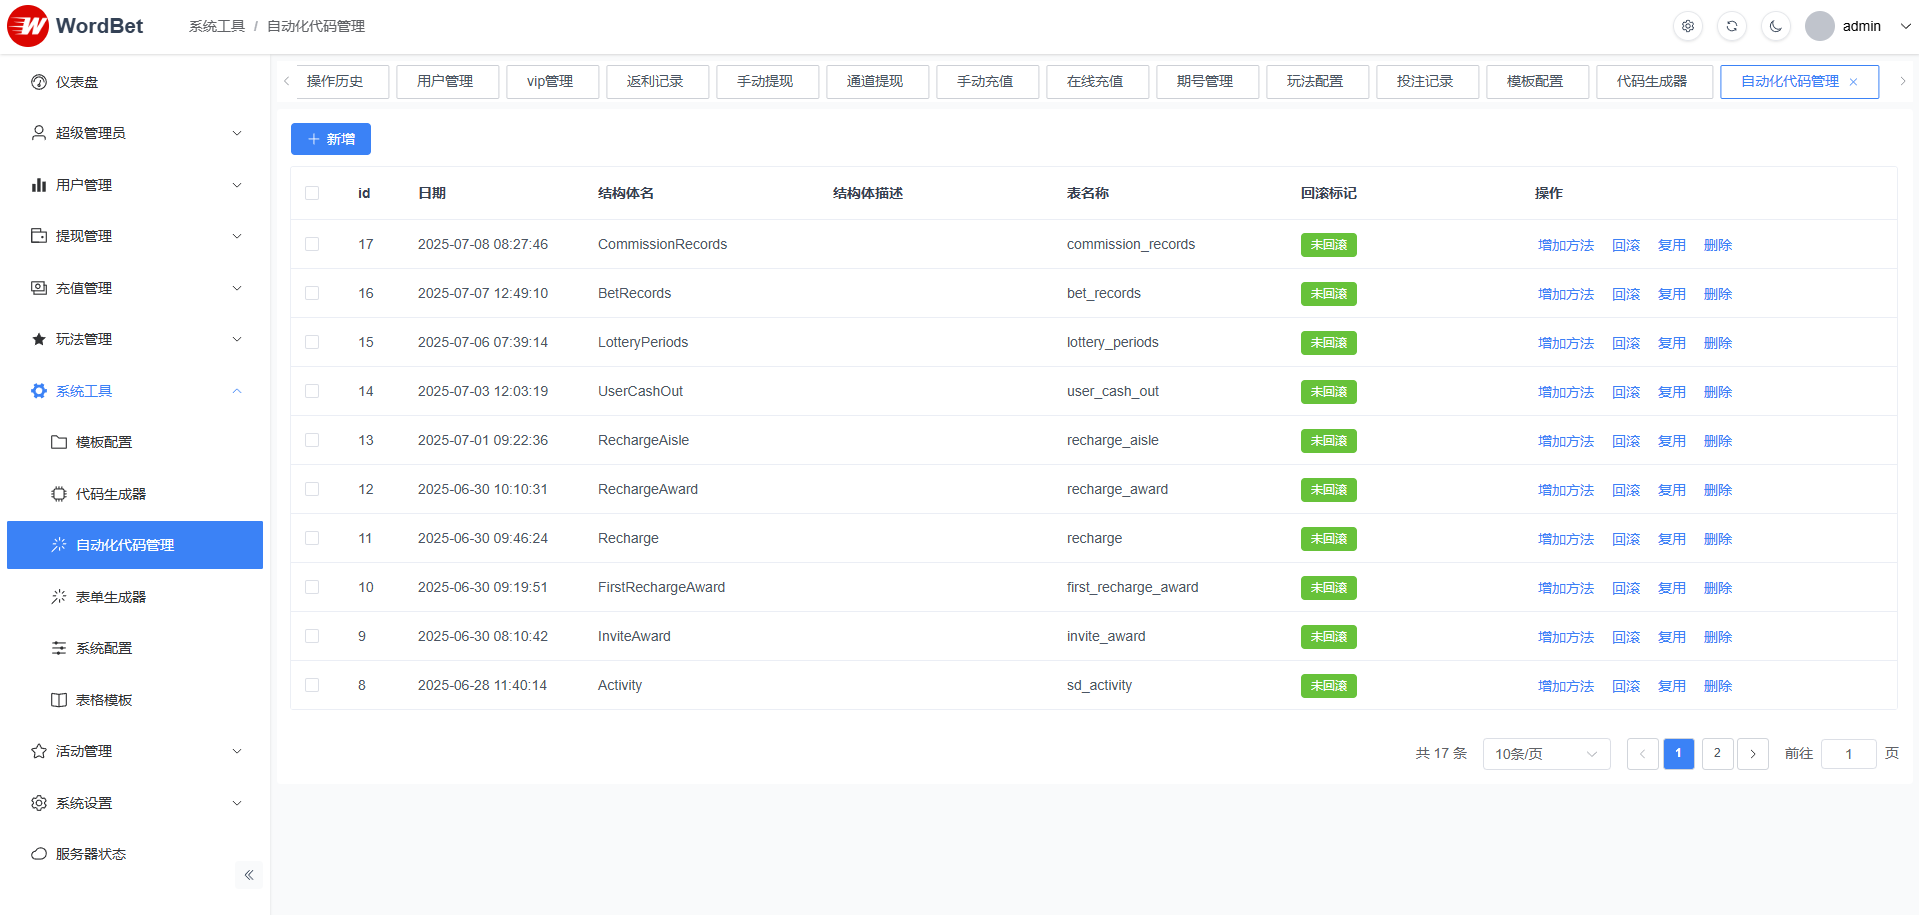Open 表单生成器 in the sidebar

[111, 597]
